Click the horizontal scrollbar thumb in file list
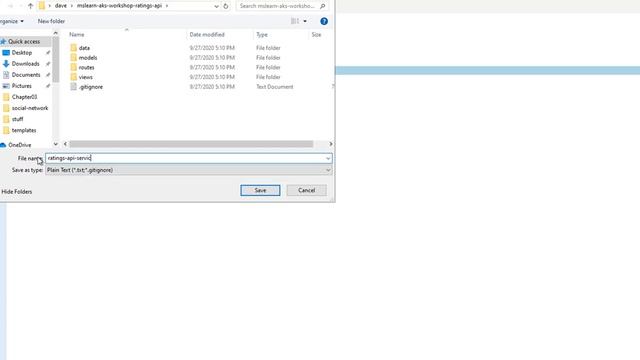The height and width of the screenshot is (360, 640). pyautogui.click(x=191, y=144)
